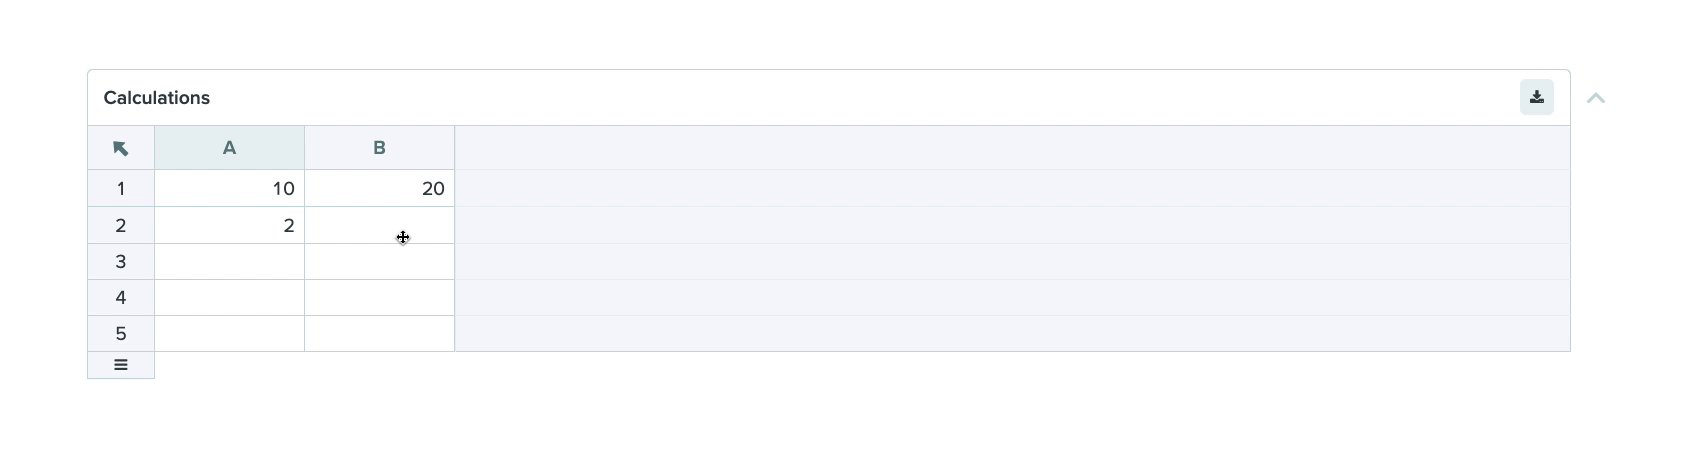The height and width of the screenshot is (464, 1698).
Task: Select row 1 header
Action: 121,188
